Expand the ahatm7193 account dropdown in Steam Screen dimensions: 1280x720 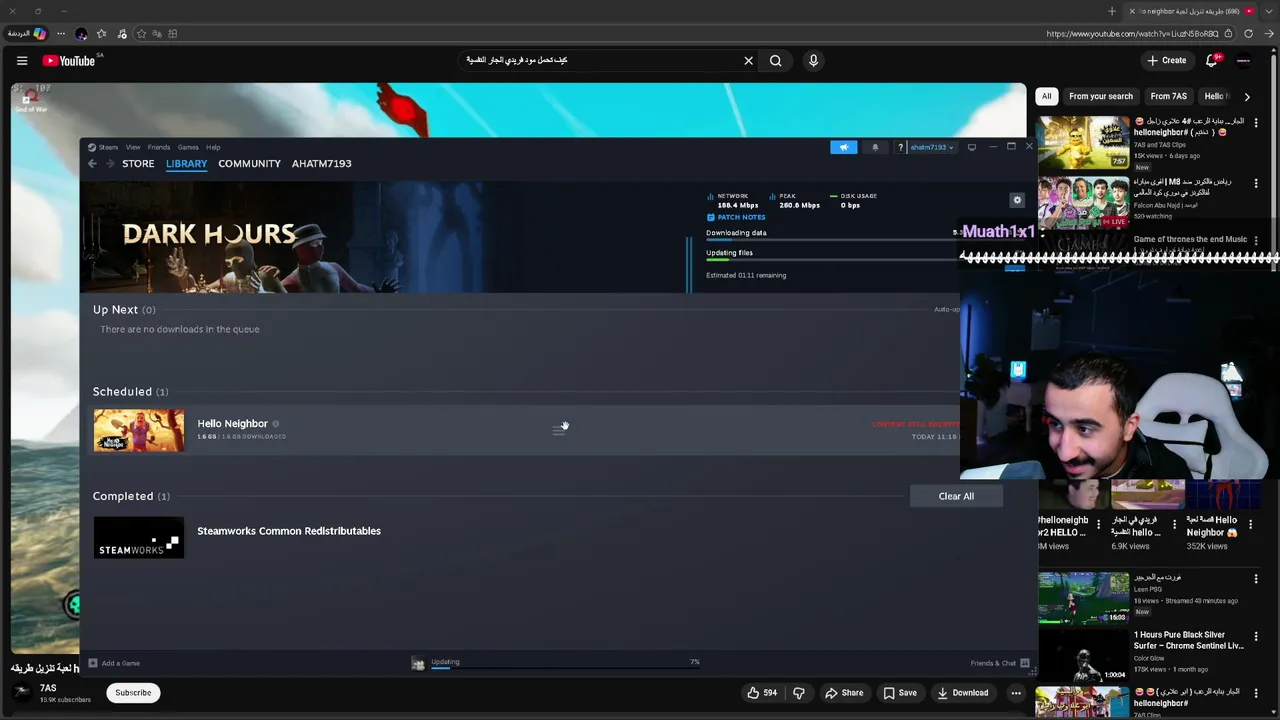pos(931,147)
